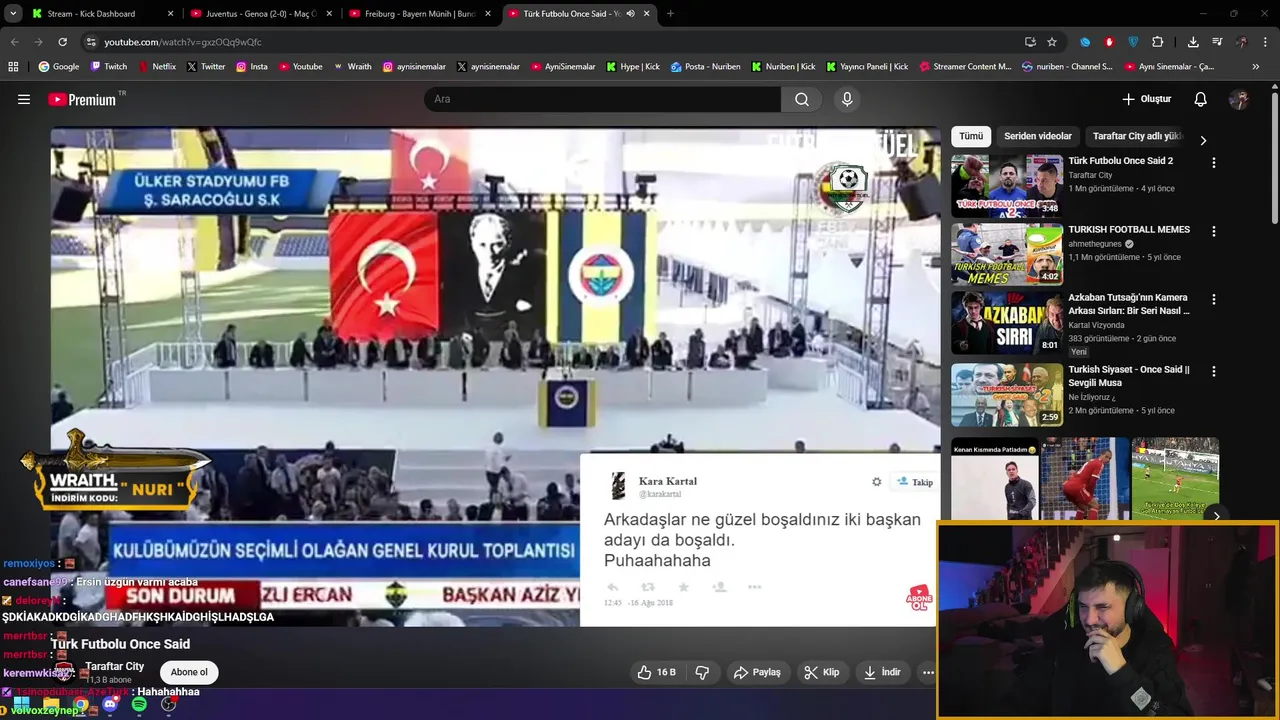Open OBS Studio from the taskbar
Image resolution: width=1280 pixels, height=720 pixels.
tap(169, 705)
